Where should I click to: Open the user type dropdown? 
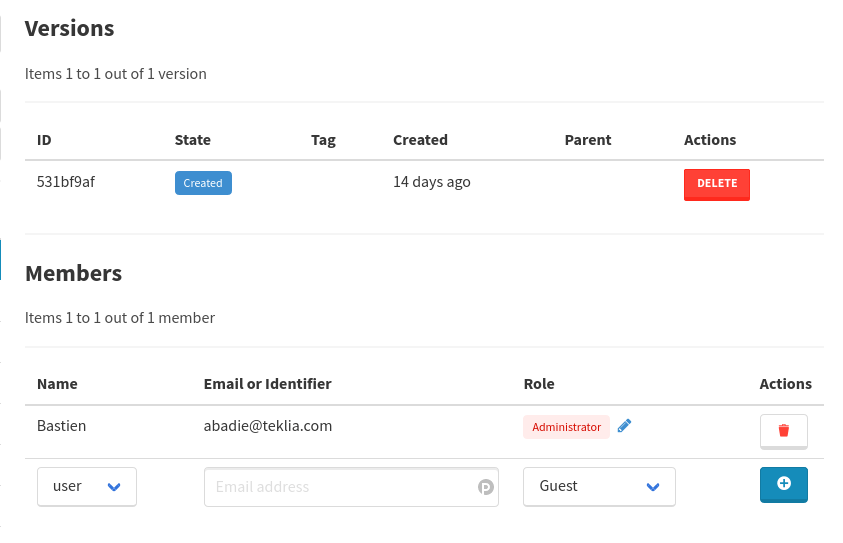pyautogui.click(x=87, y=487)
